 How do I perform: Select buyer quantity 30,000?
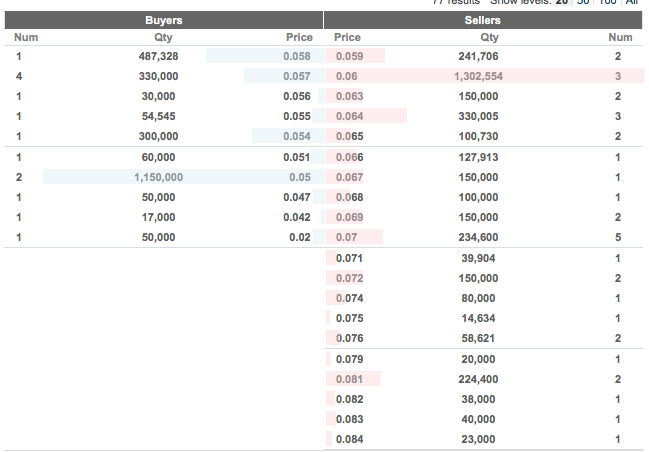(x=159, y=96)
